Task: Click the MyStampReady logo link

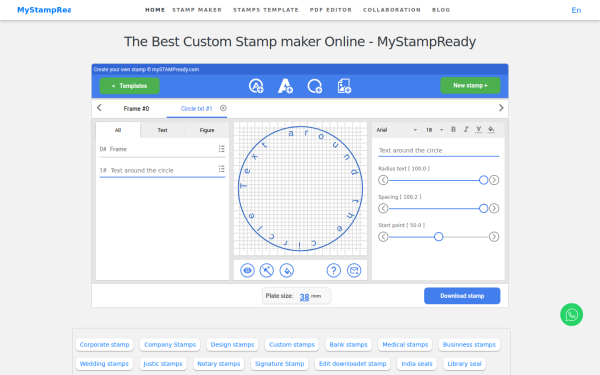Action: click(x=44, y=10)
